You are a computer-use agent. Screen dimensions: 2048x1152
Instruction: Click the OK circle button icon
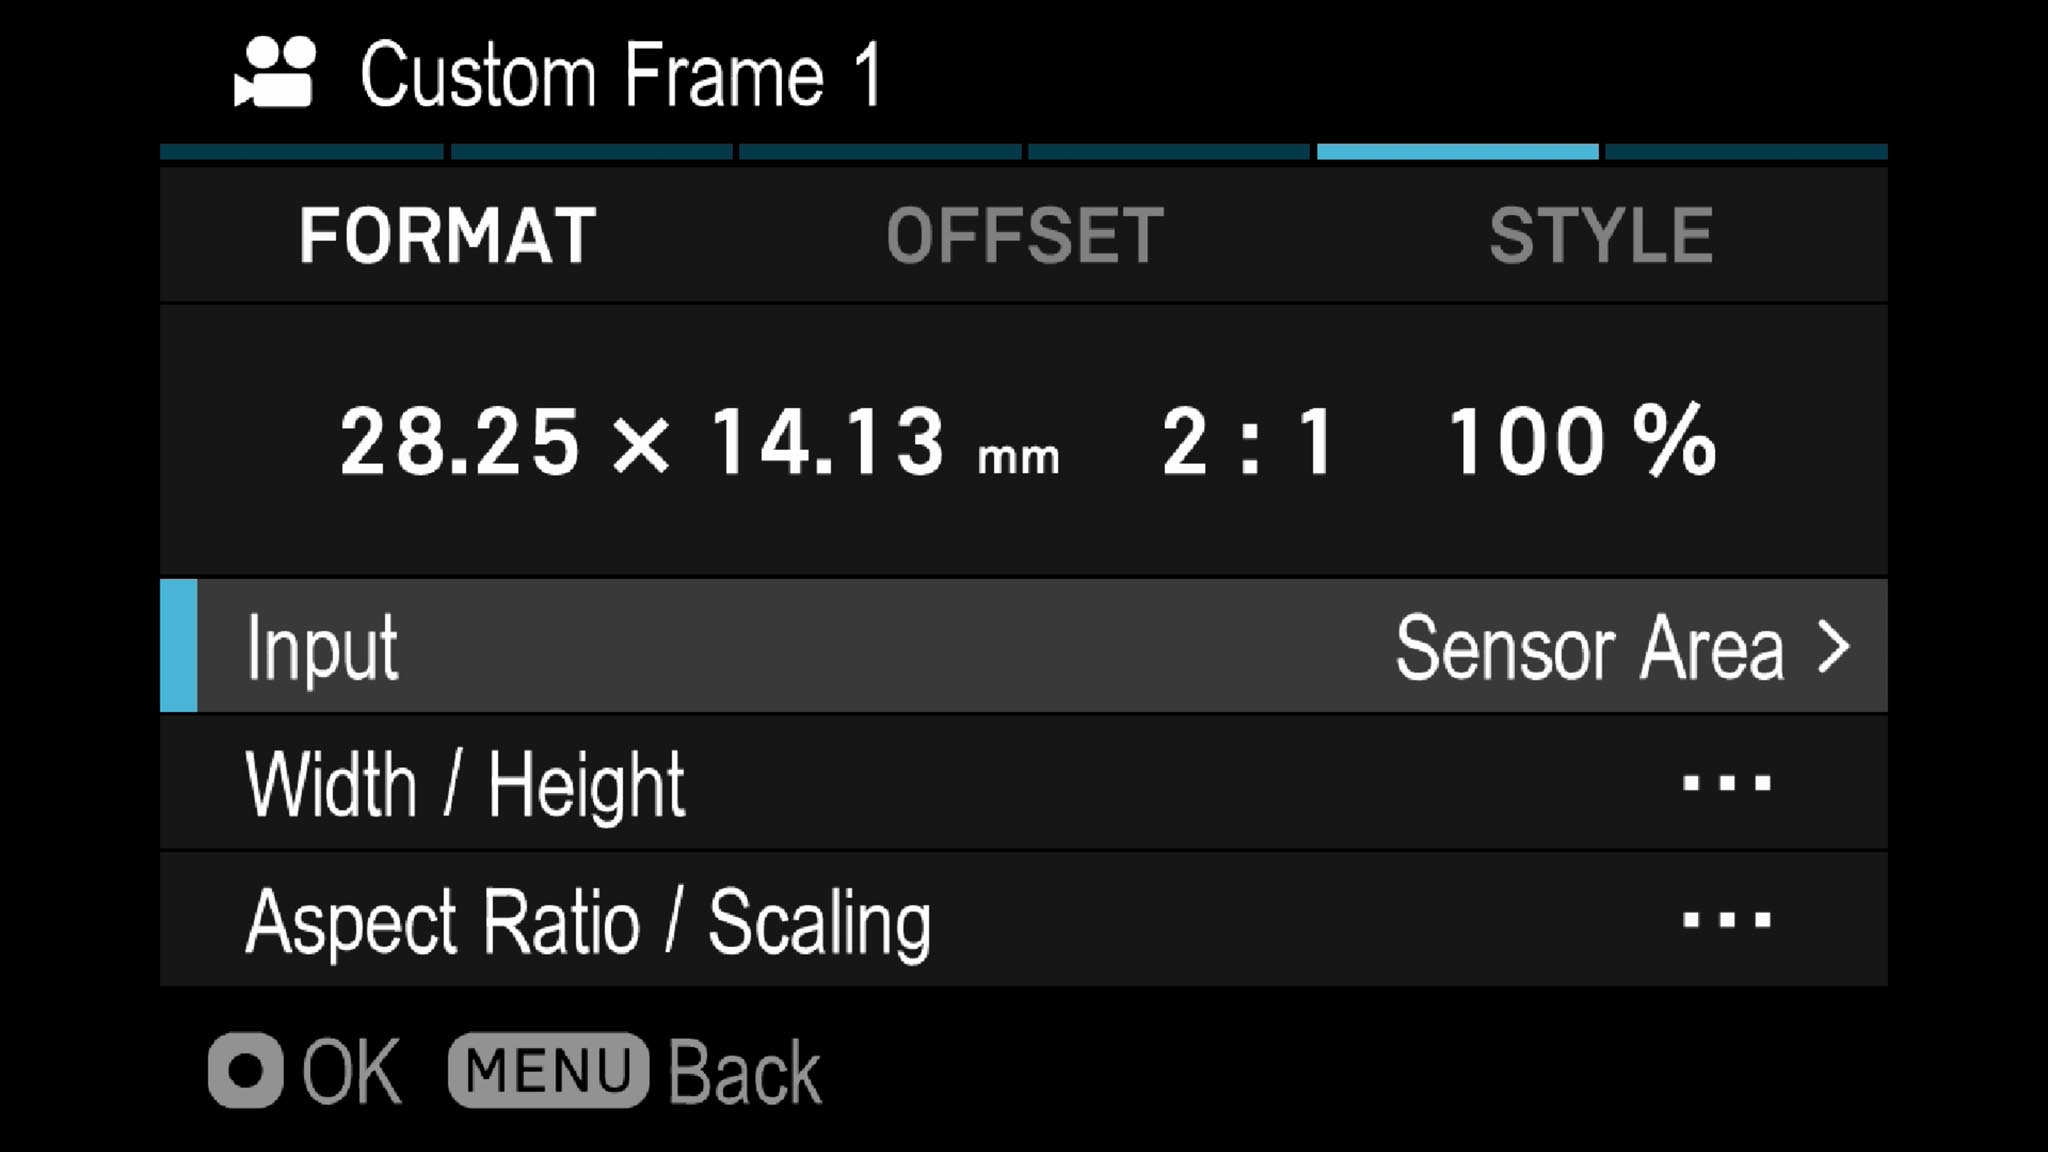246,1070
